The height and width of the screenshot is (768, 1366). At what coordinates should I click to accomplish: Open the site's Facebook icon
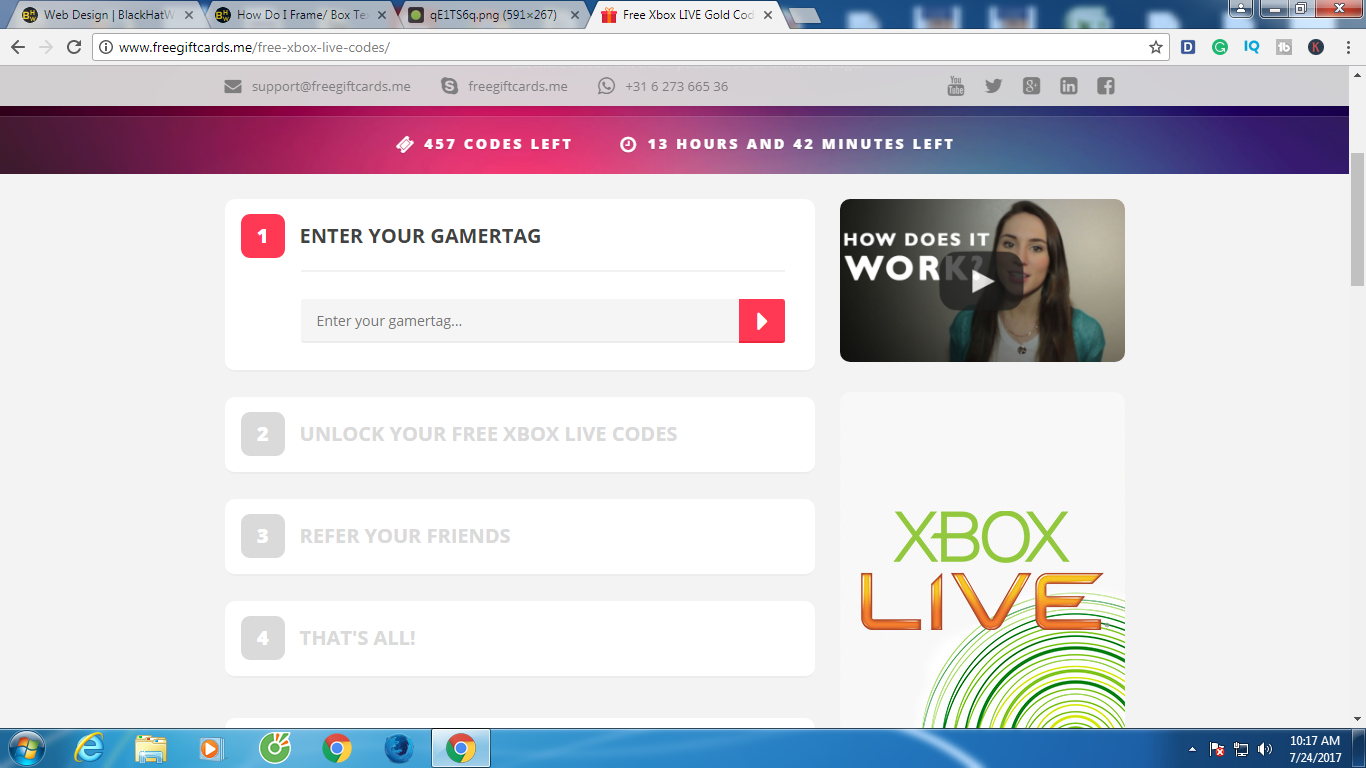click(x=1106, y=86)
